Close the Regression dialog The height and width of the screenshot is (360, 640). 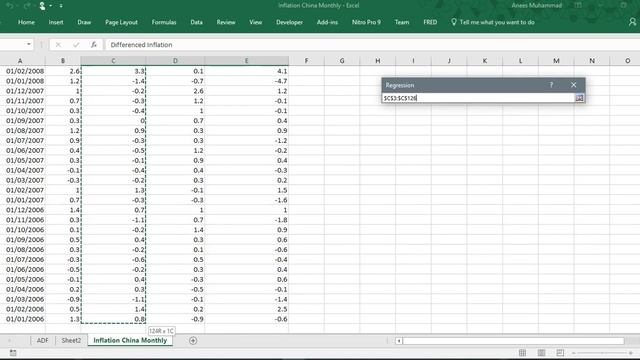click(573, 85)
